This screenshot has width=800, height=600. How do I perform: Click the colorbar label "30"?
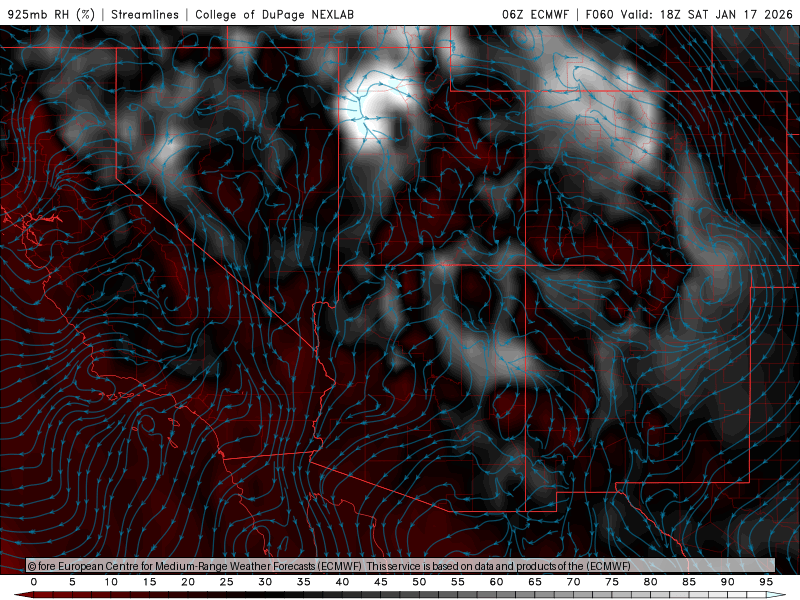(265, 582)
